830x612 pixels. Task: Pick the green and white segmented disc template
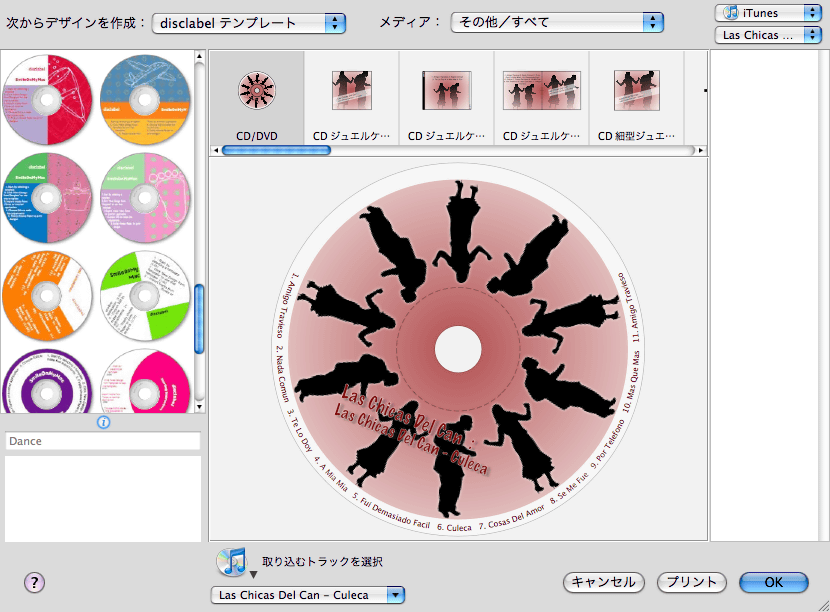click(145, 295)
